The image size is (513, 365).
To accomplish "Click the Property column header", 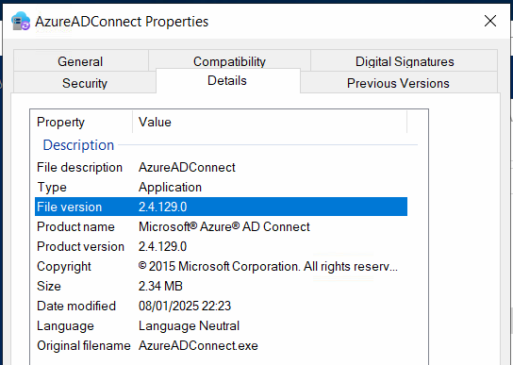I will click(x=81, y=122).
